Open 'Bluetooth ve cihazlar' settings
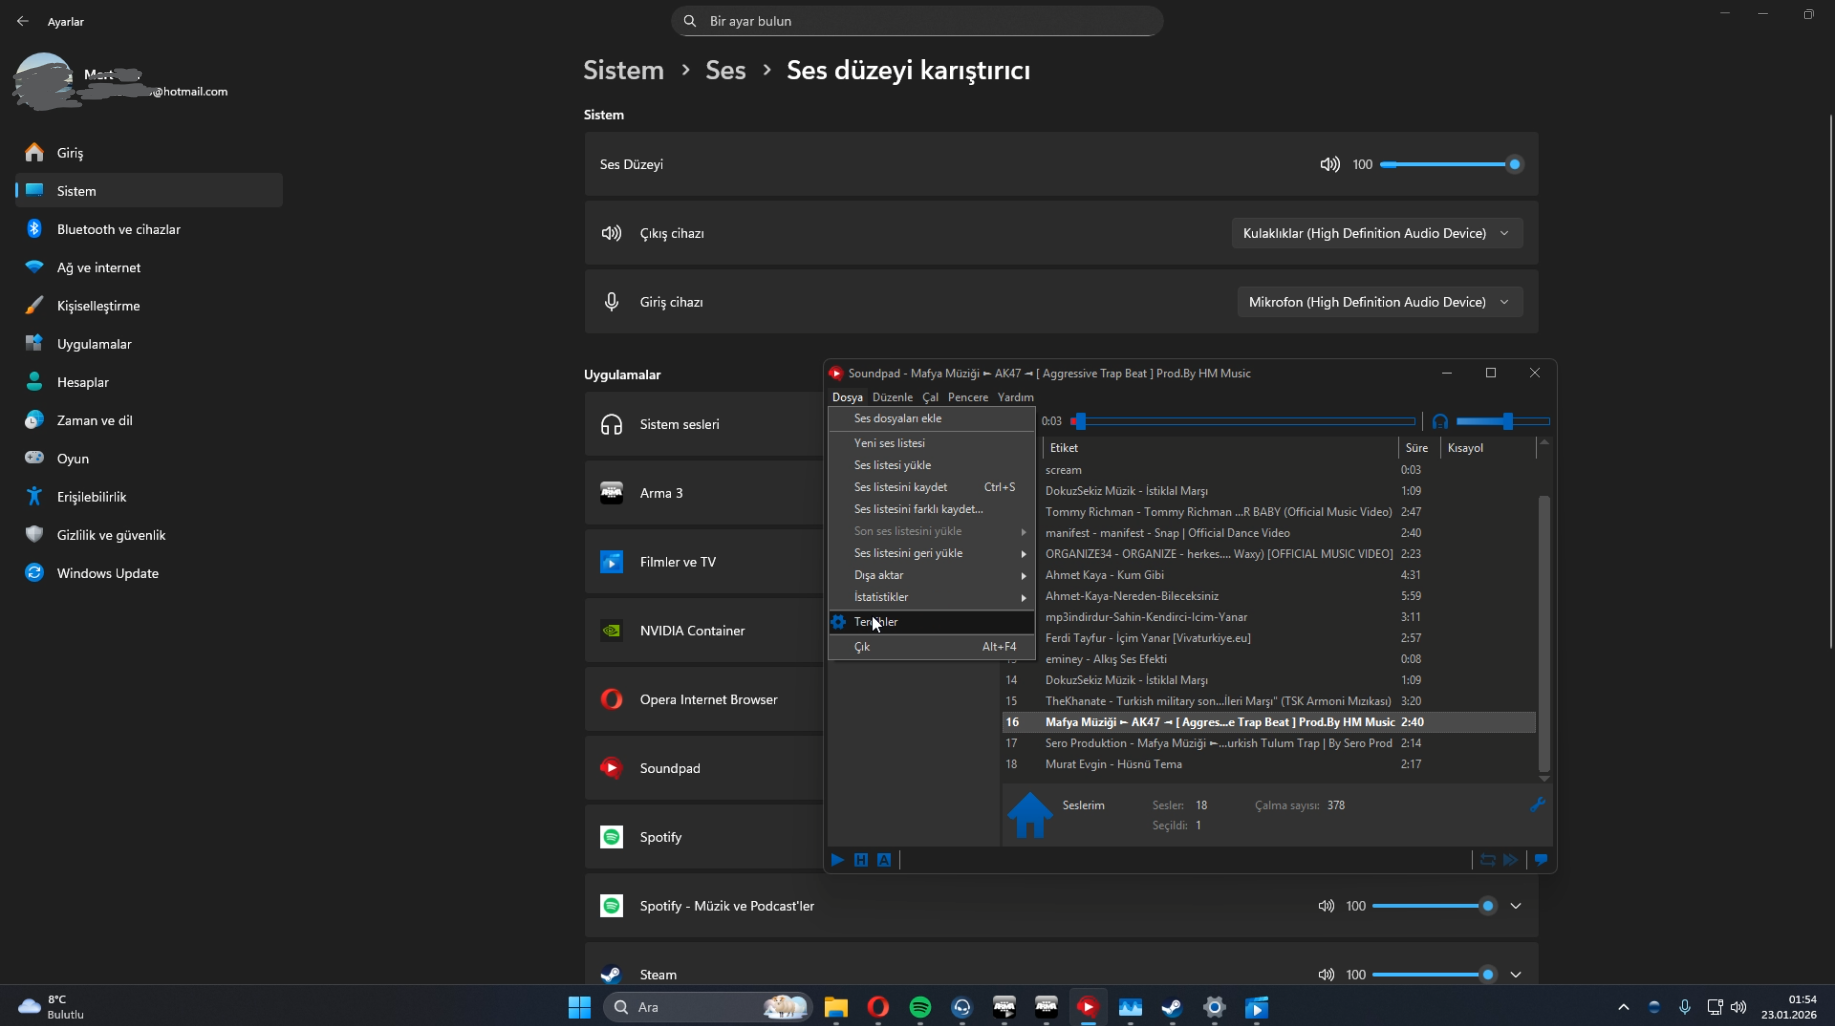Image resolution: width=1835 pixels, height=1026 pixels. click(x=149, y=229)
